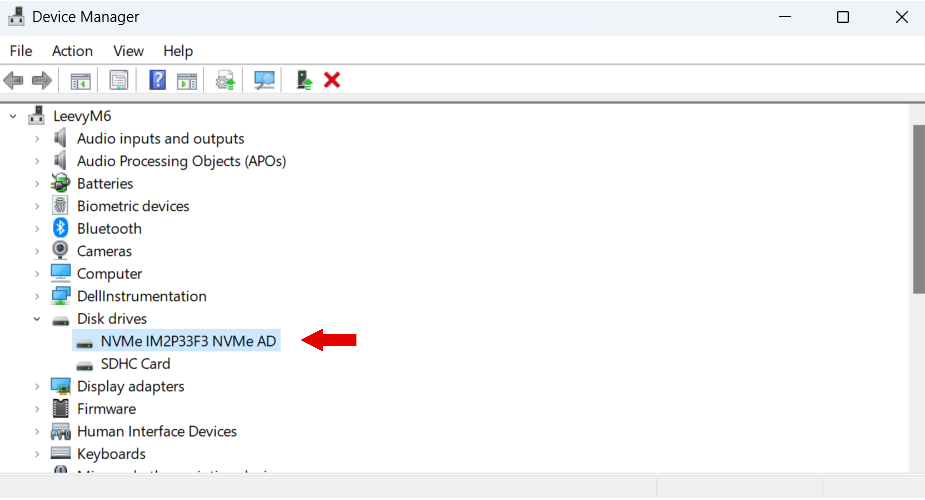Click the Bluetooth logo icon

[60, 228]
